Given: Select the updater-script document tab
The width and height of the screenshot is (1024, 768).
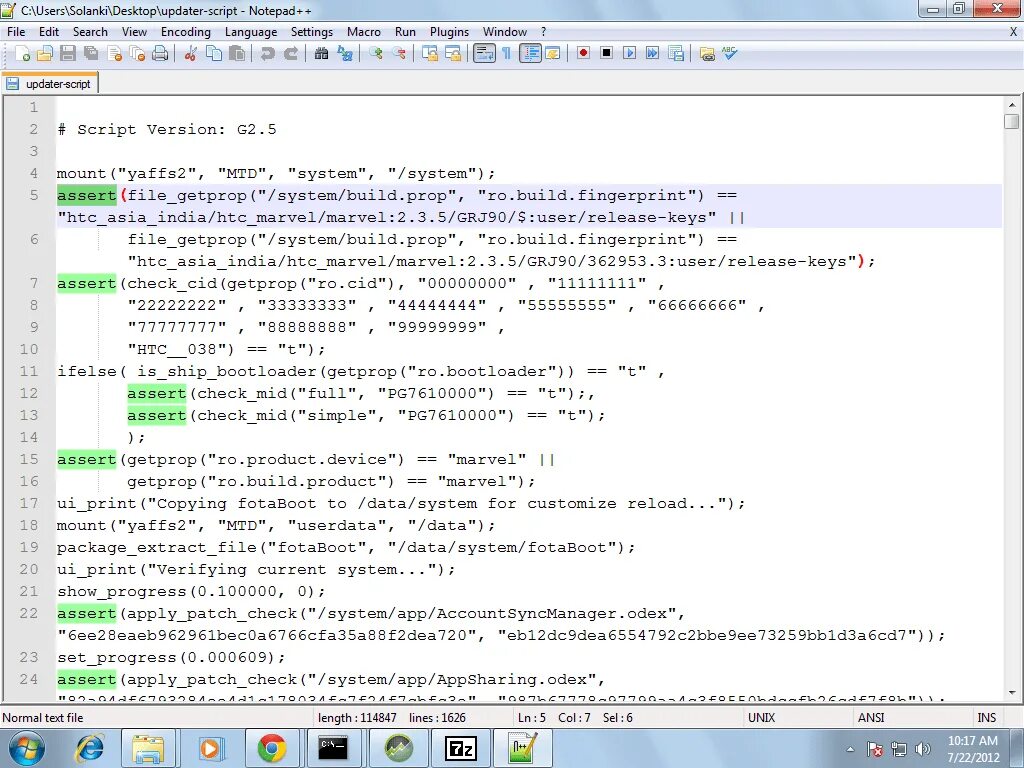Looking at the screenshot, I should pyautogui.click(x=50, y=84).
